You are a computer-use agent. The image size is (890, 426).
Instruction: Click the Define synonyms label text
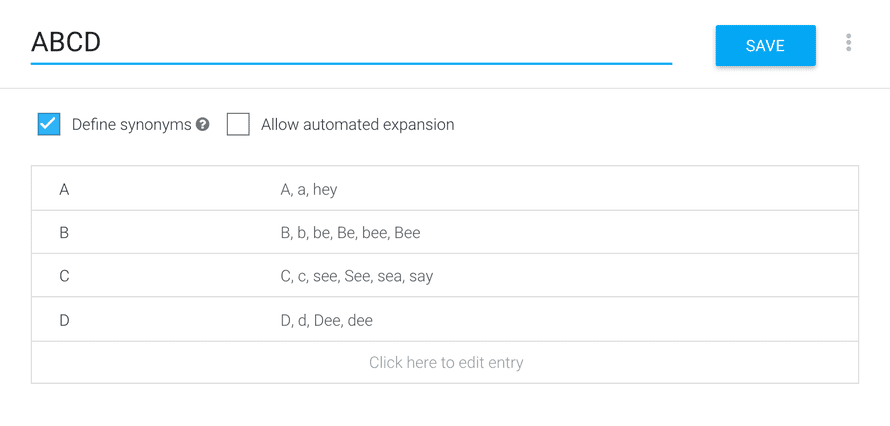click(x=132, y=125)
